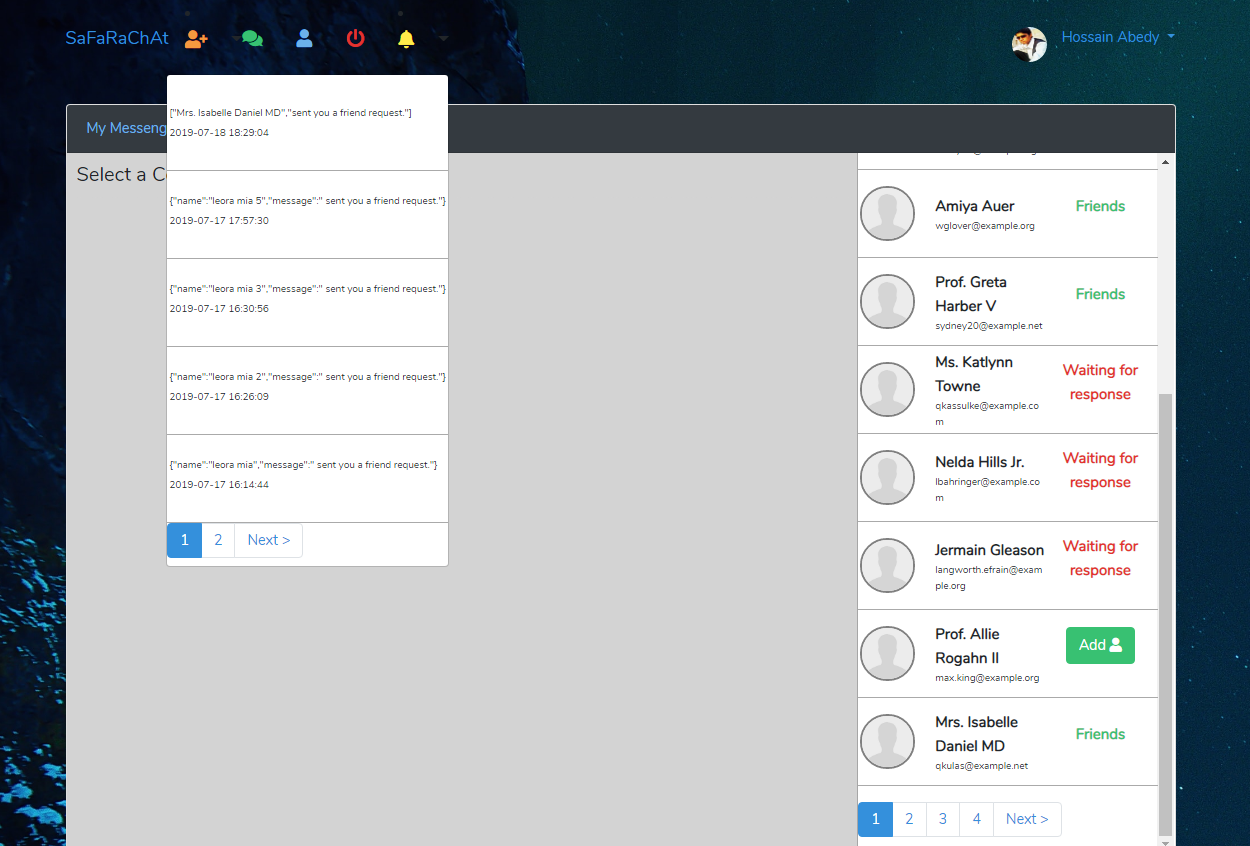Screen dimensions: 1250x846
Task: Click Friends status for Amiya Auer
Action: point(1100,206)
